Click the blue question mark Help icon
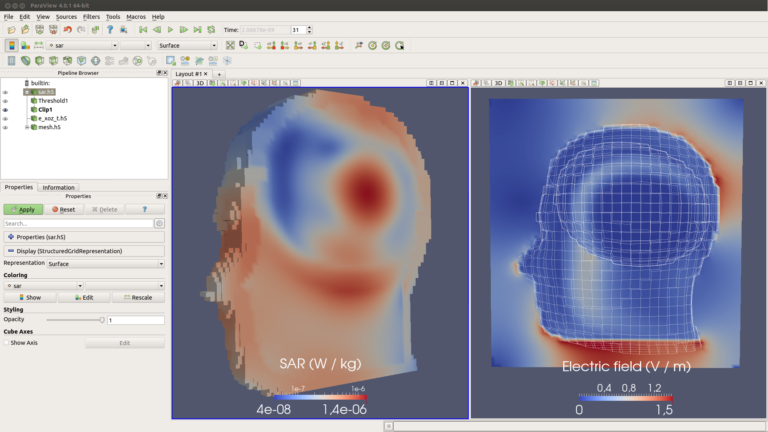This screenshot has width=768, height=432. tap(109, 30)
